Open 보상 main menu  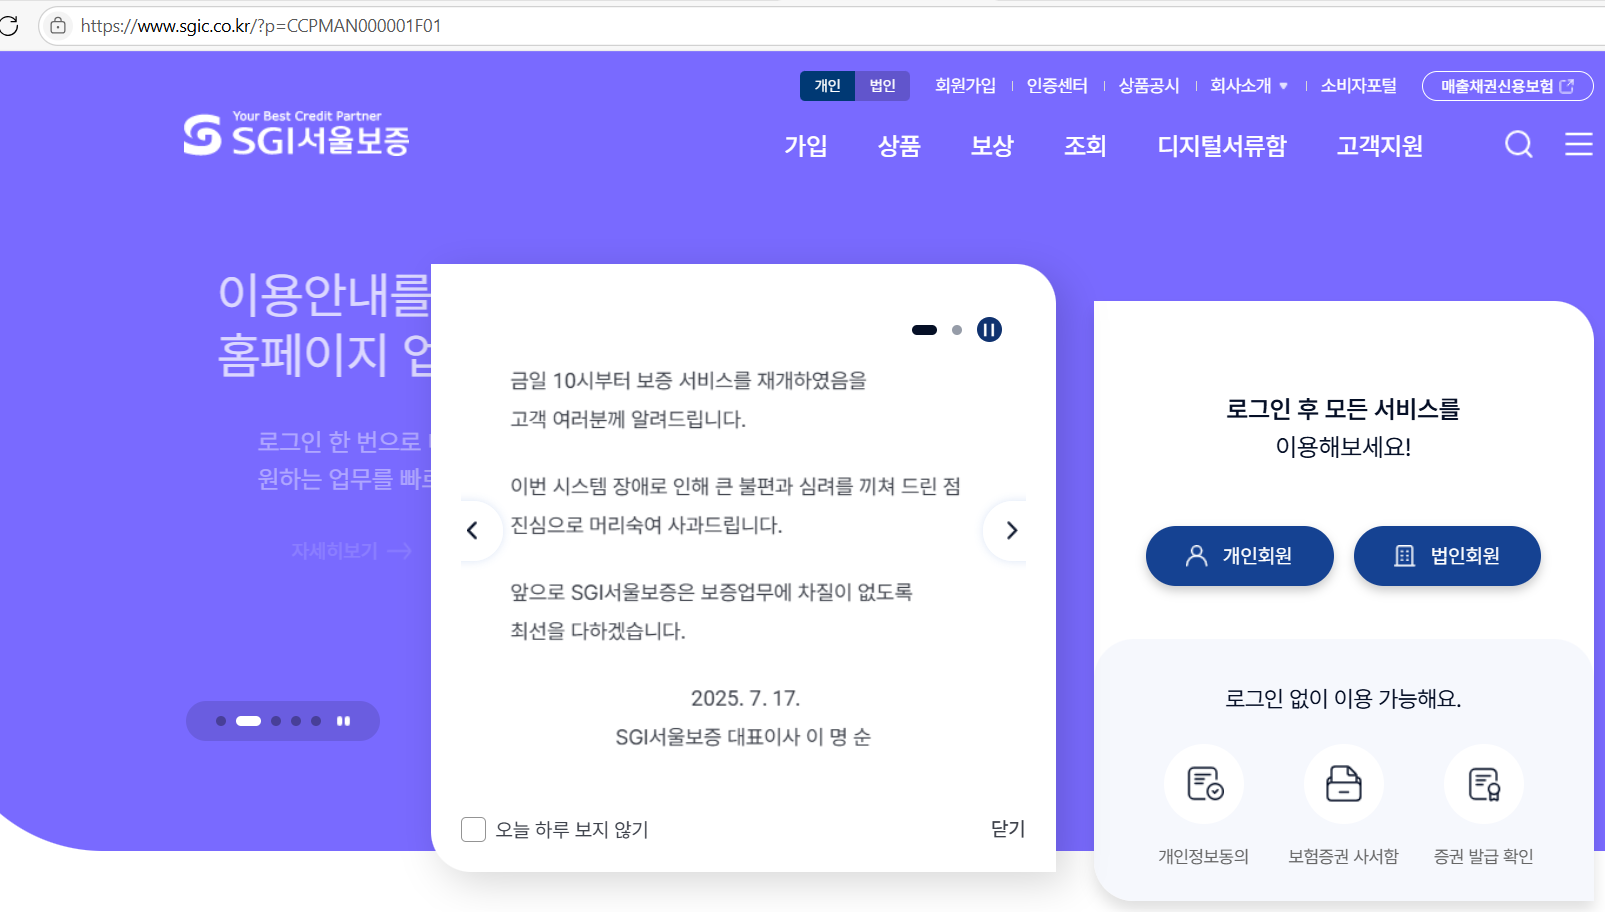click(x=992, y=146)
